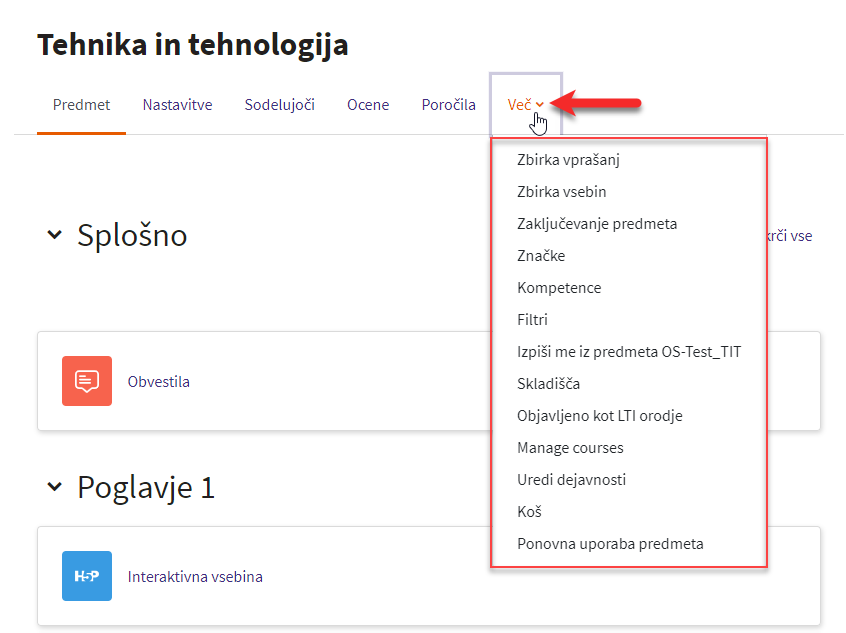This screenshot has height=633, width=846.
Task: Collapse the Poglavje 1 section chevron
Action: pyautogui.click(x=54, y=487)
